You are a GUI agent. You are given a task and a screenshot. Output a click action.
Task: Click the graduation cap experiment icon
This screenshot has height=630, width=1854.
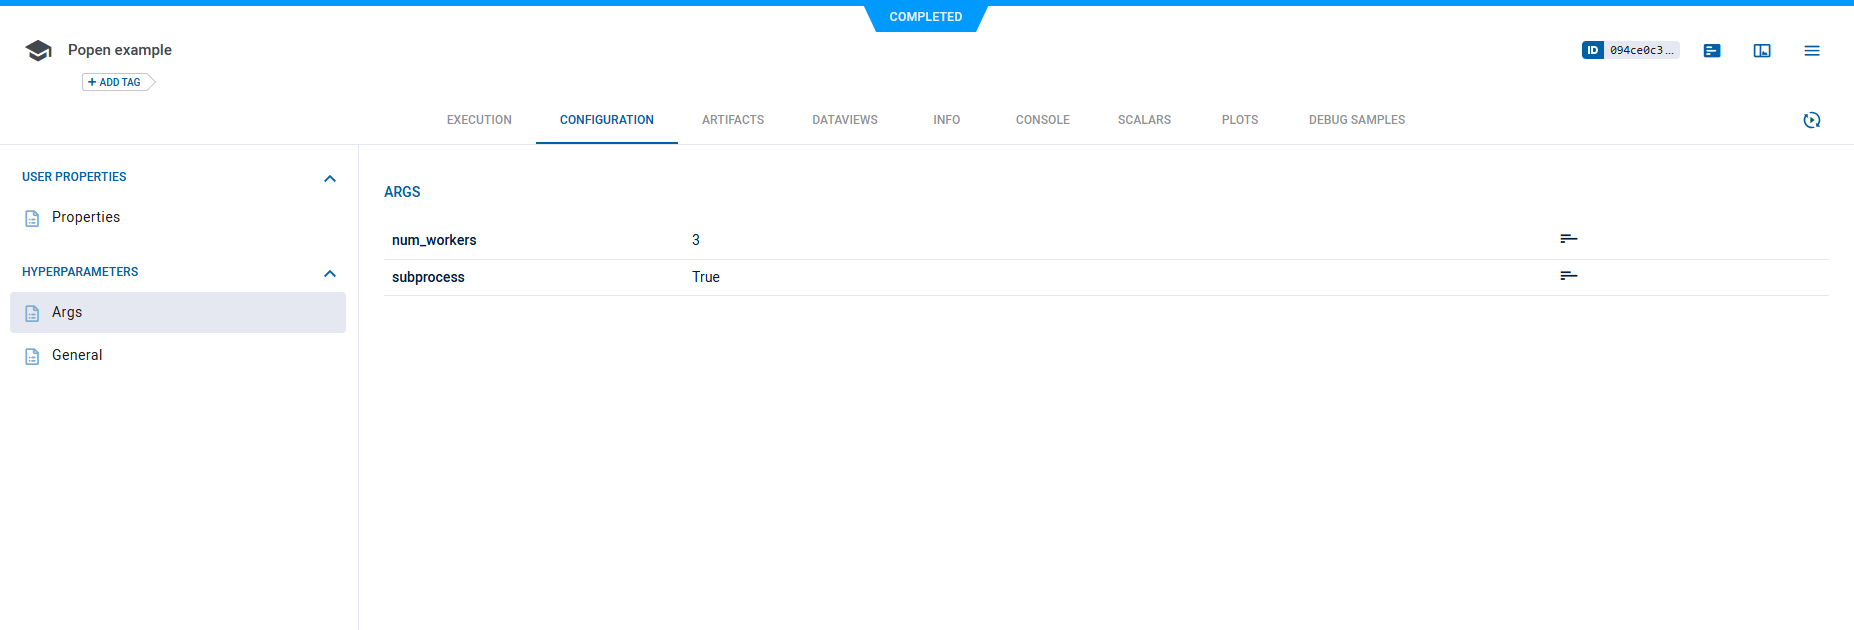(38, 51)
